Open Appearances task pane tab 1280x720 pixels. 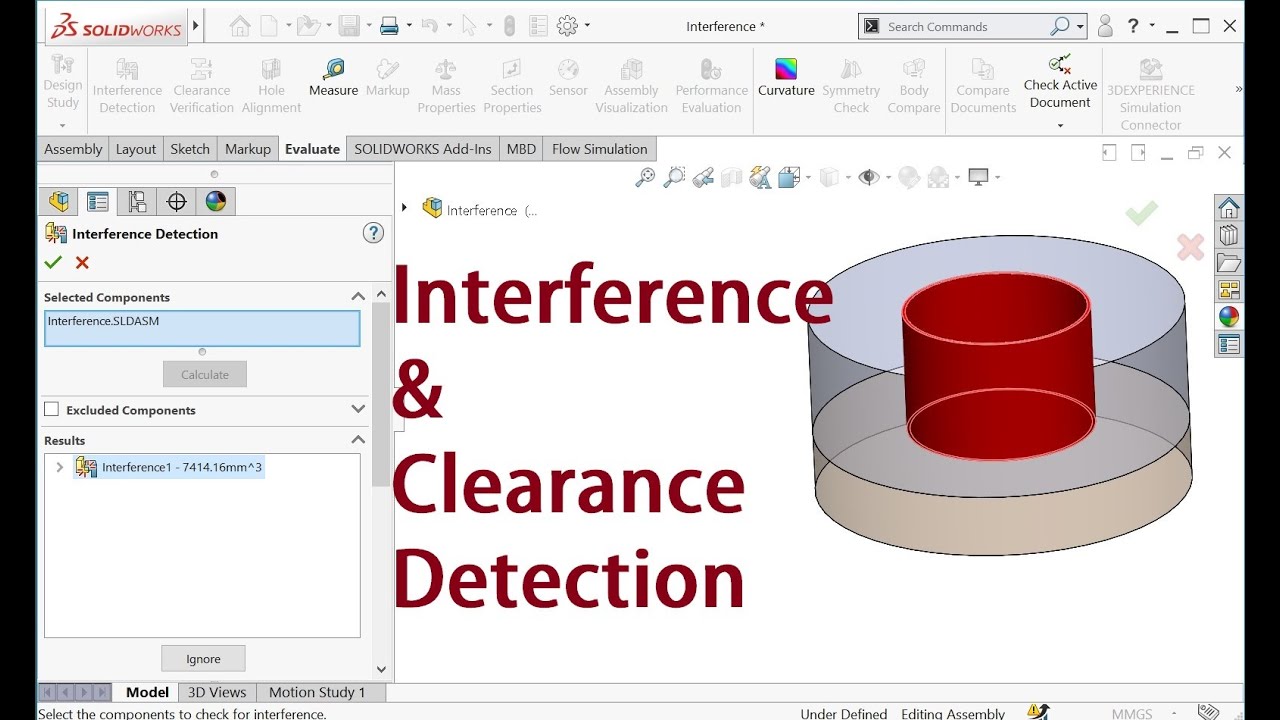(1229, 317)
